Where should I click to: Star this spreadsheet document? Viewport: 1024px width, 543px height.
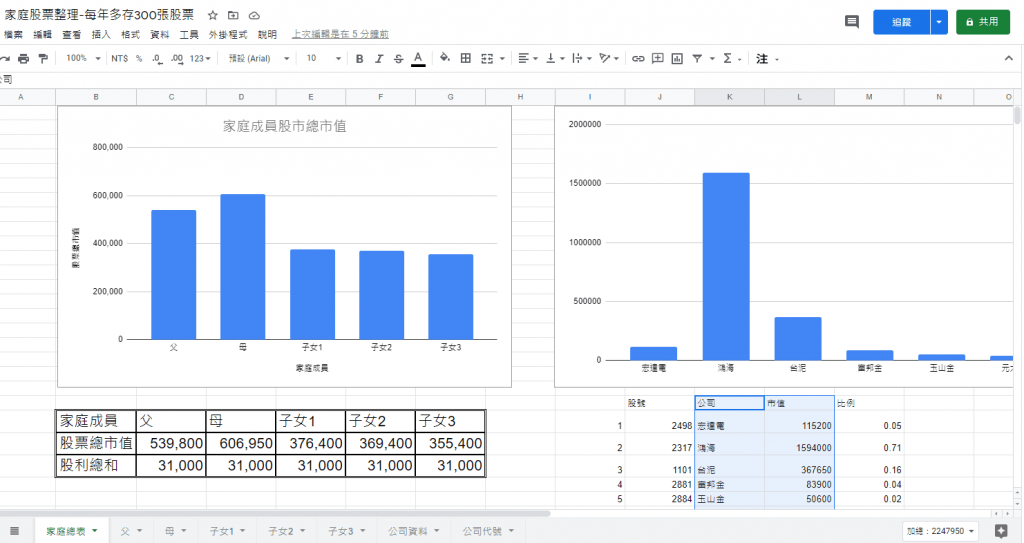pyautogui.click(x=212, y=17)
